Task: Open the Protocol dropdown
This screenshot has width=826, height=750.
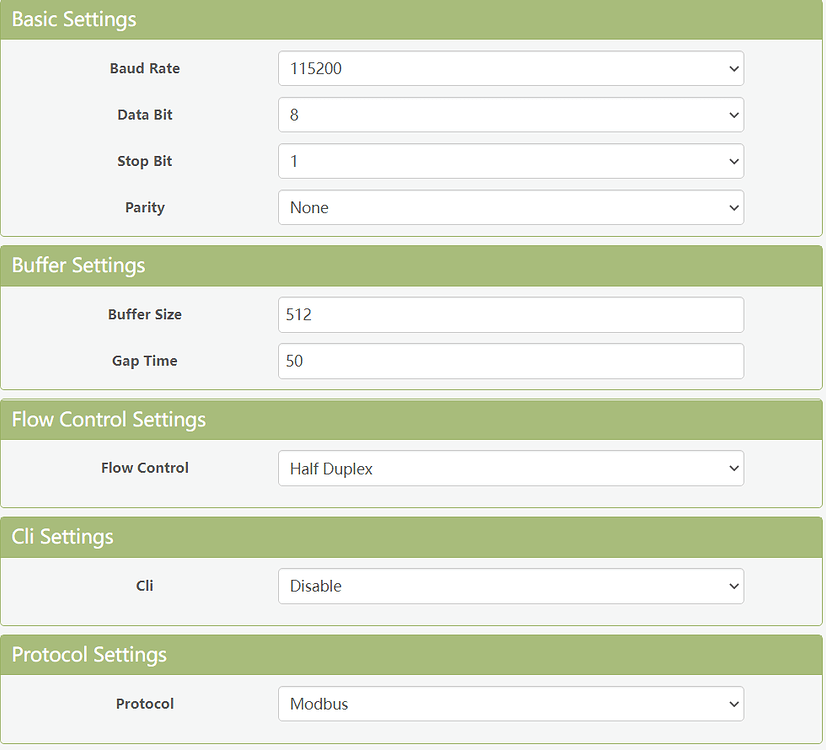Action: pos(510,703)
